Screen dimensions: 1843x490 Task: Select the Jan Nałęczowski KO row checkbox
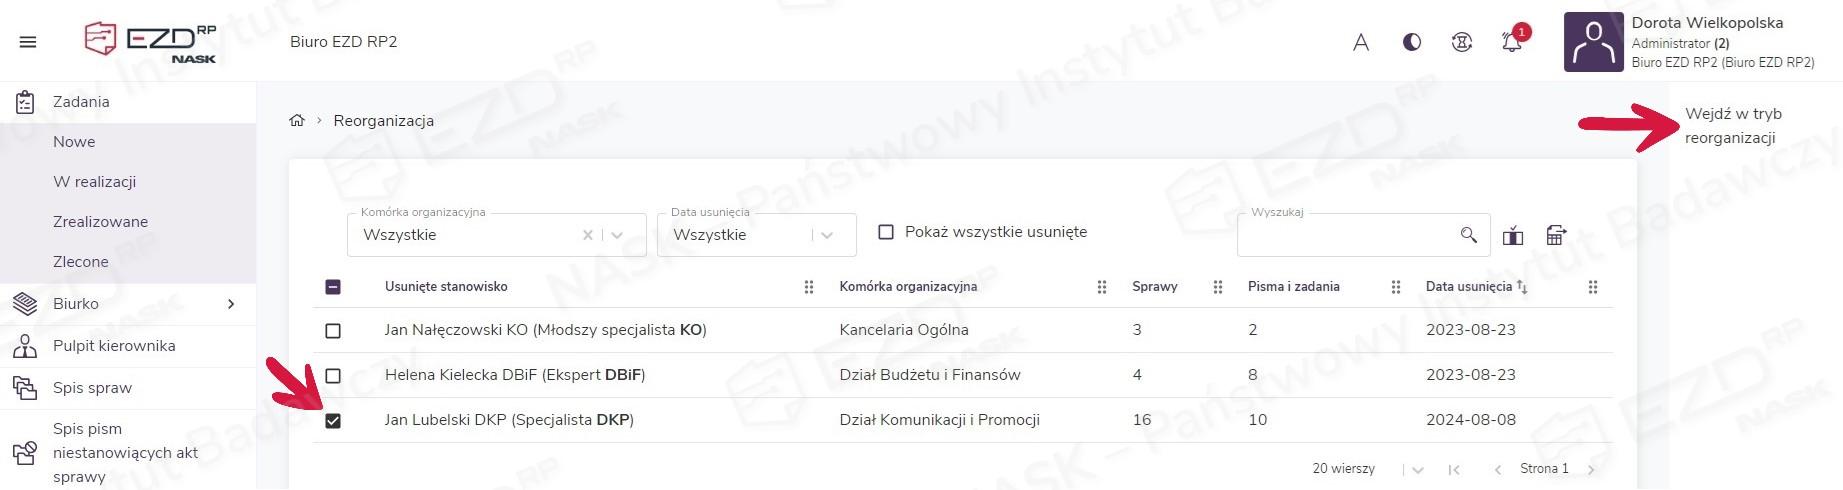click(x=333, y=330)
